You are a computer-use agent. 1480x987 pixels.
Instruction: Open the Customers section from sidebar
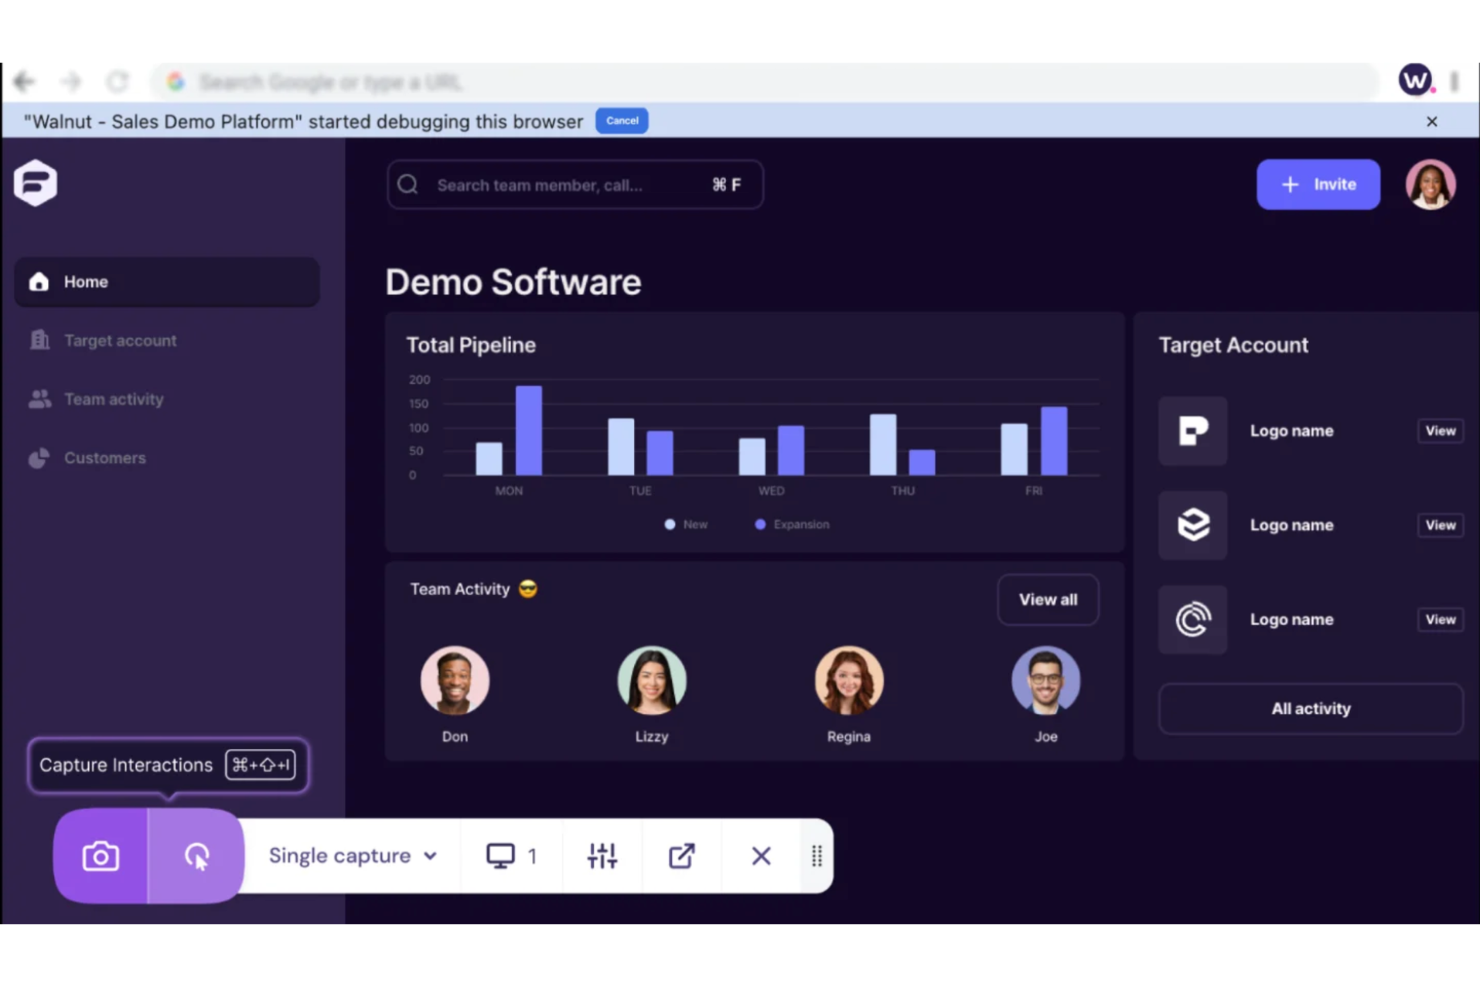point(104,458)
